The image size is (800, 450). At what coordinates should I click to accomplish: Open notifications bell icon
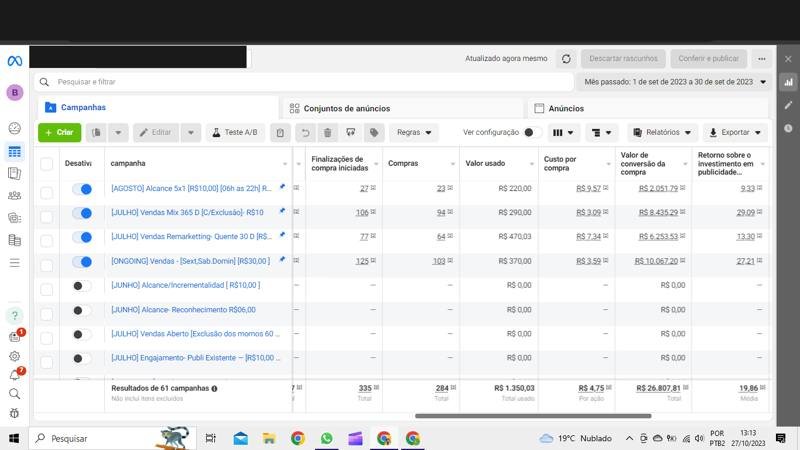click(15, 376)
